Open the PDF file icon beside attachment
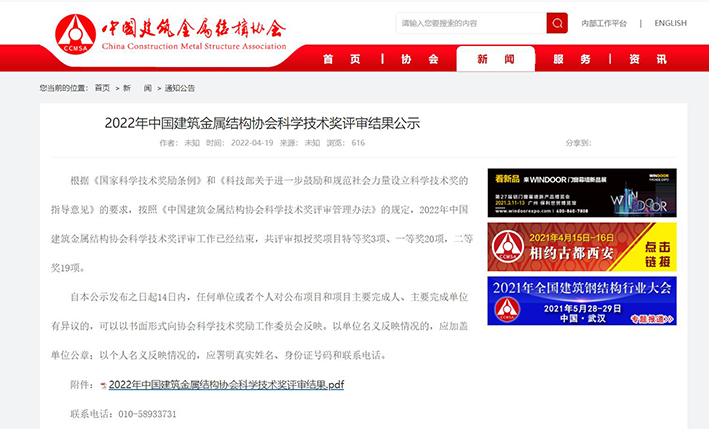This screenshot has height=429, width=709. click(102, 385)
